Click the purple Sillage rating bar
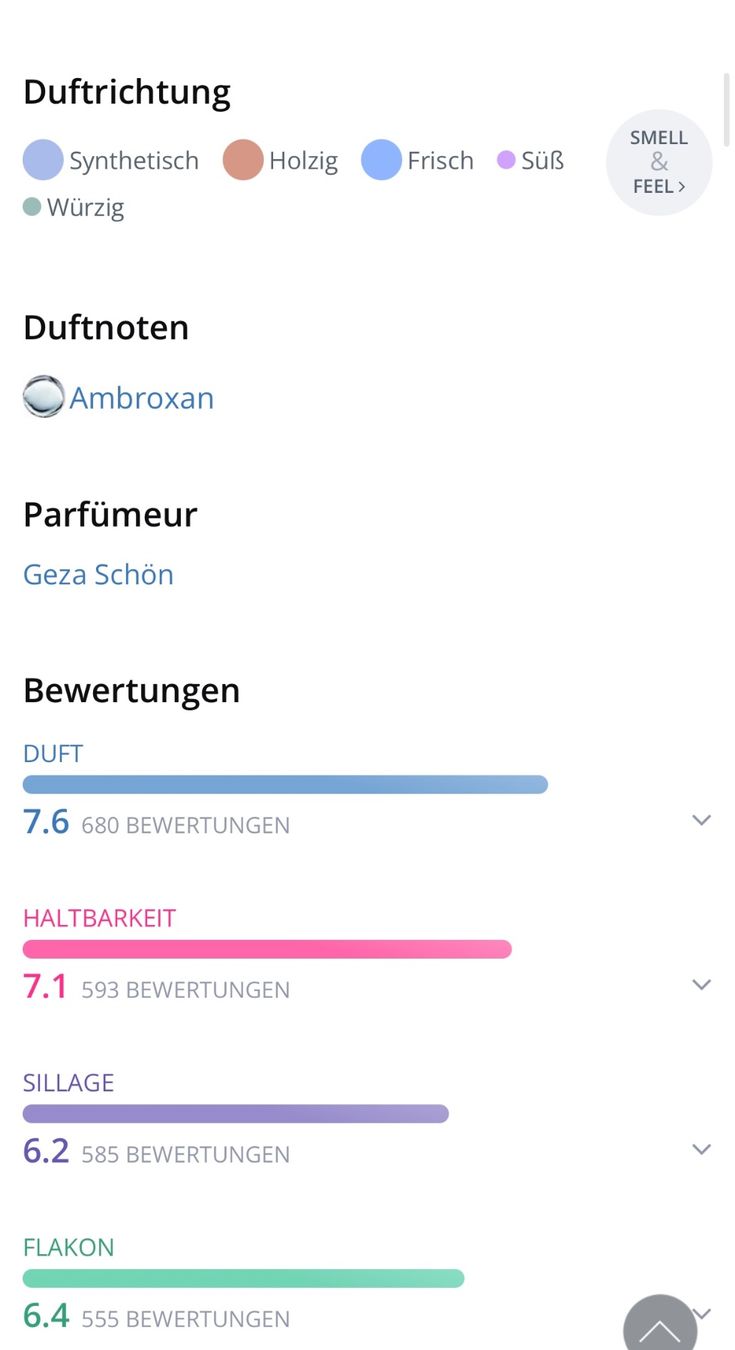Viewport: 735px width, 1350px height. click(235, 1114)
